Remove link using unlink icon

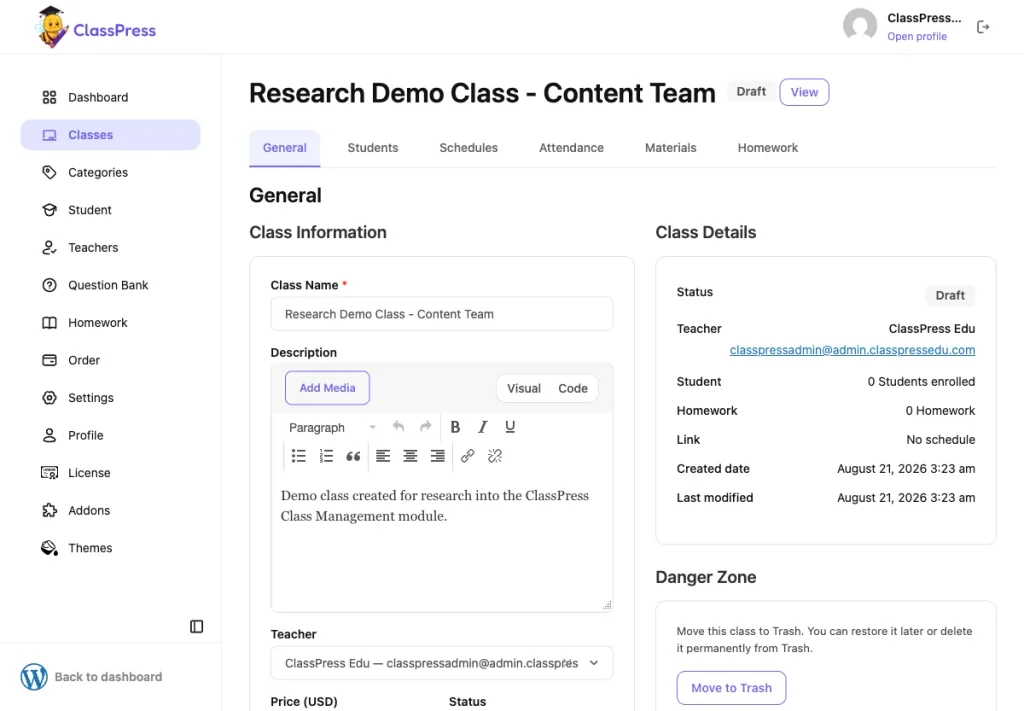click(x=495, y=456)
